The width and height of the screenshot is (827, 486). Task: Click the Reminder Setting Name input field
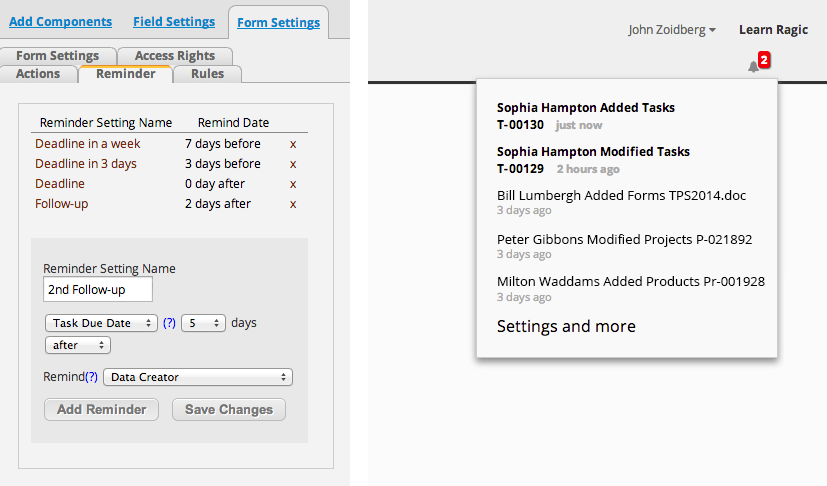pyautogui.click(x=98, y=289)
